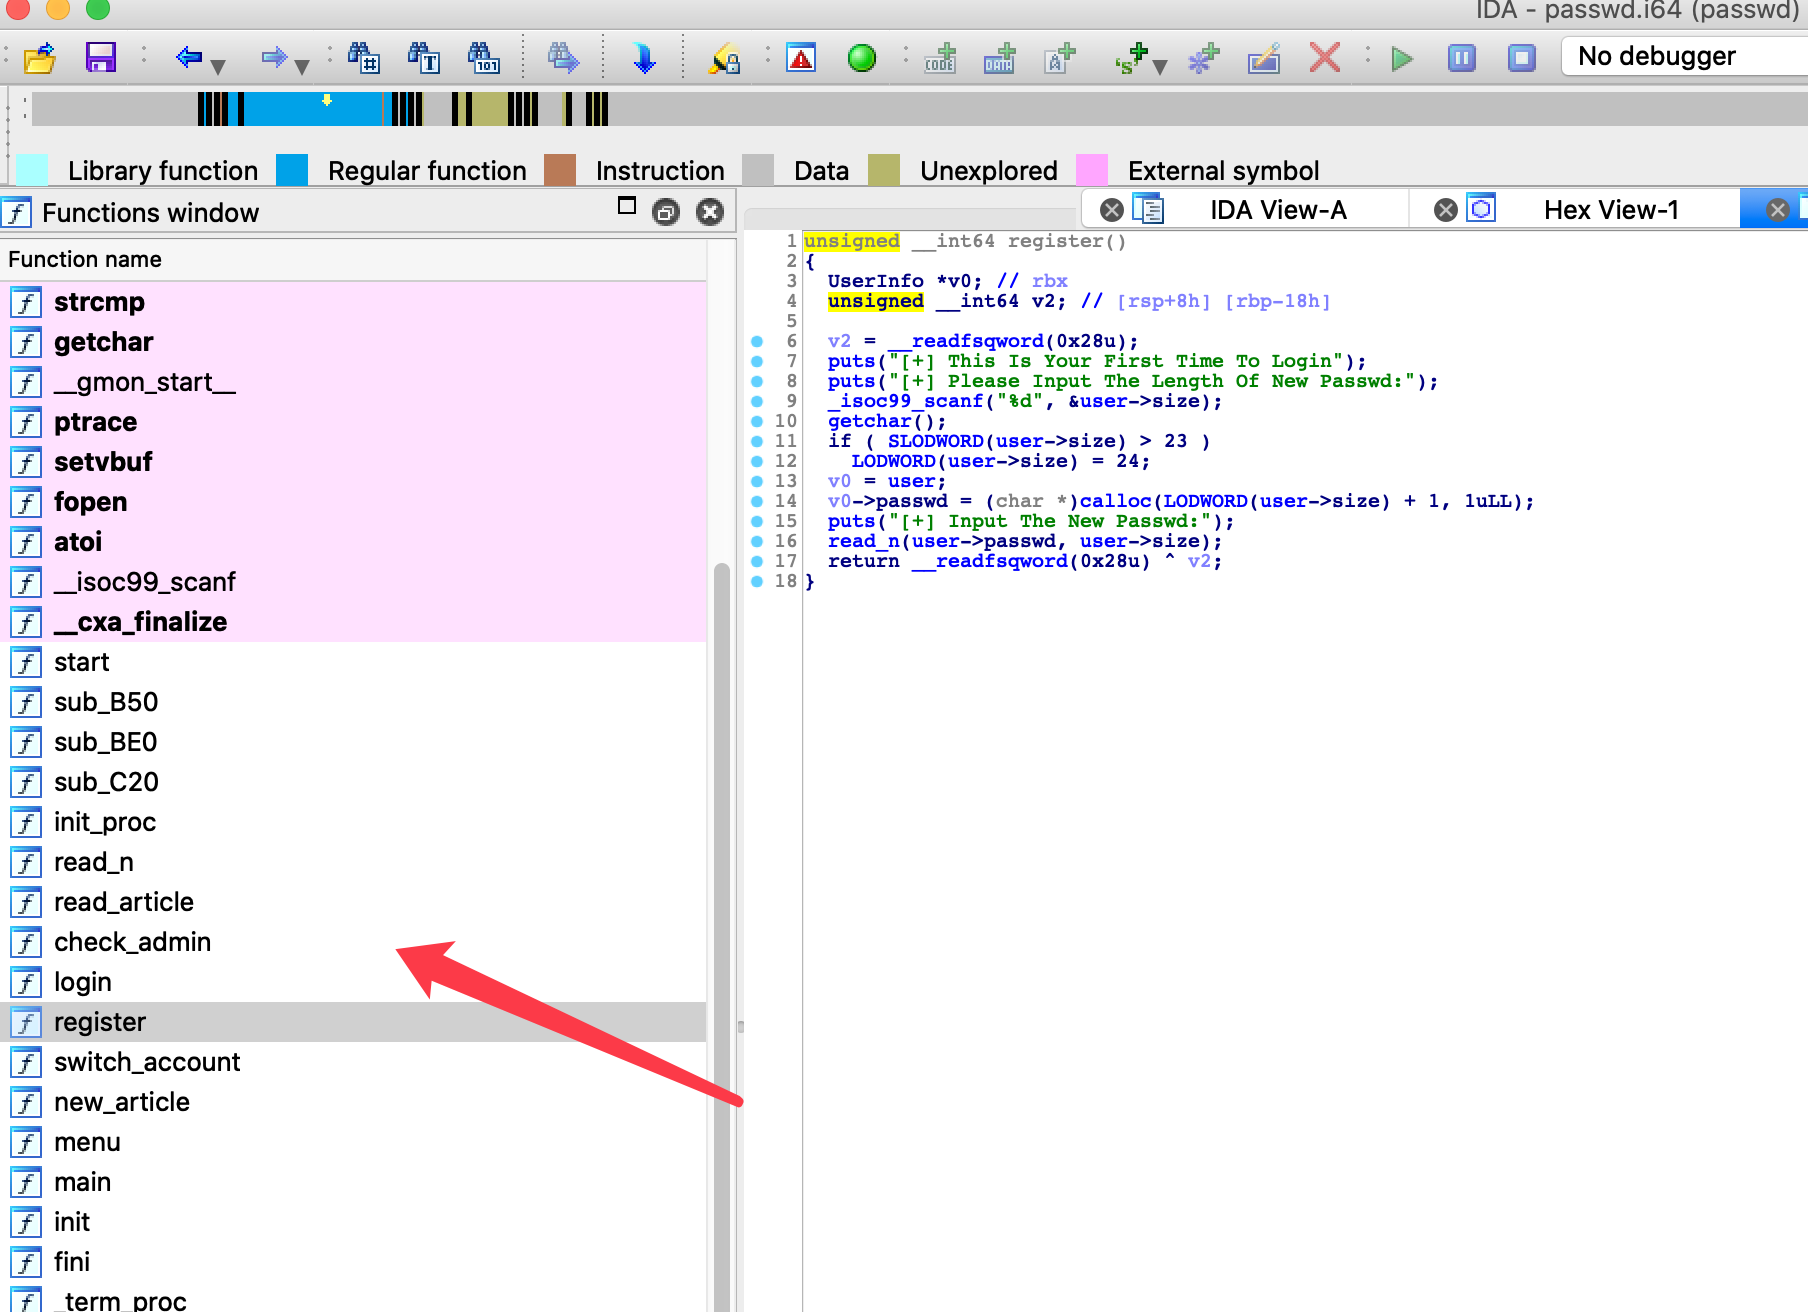The height and width of the screenshot is (1312, 1808).
Task: Click the binary search binoculars '101' icon
Action: 484,58
